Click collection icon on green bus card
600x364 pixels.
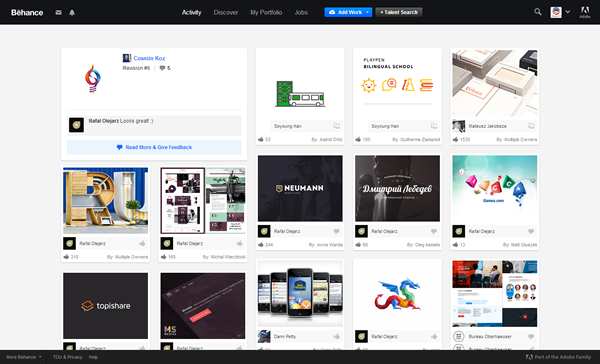click(x=336, y=126)
